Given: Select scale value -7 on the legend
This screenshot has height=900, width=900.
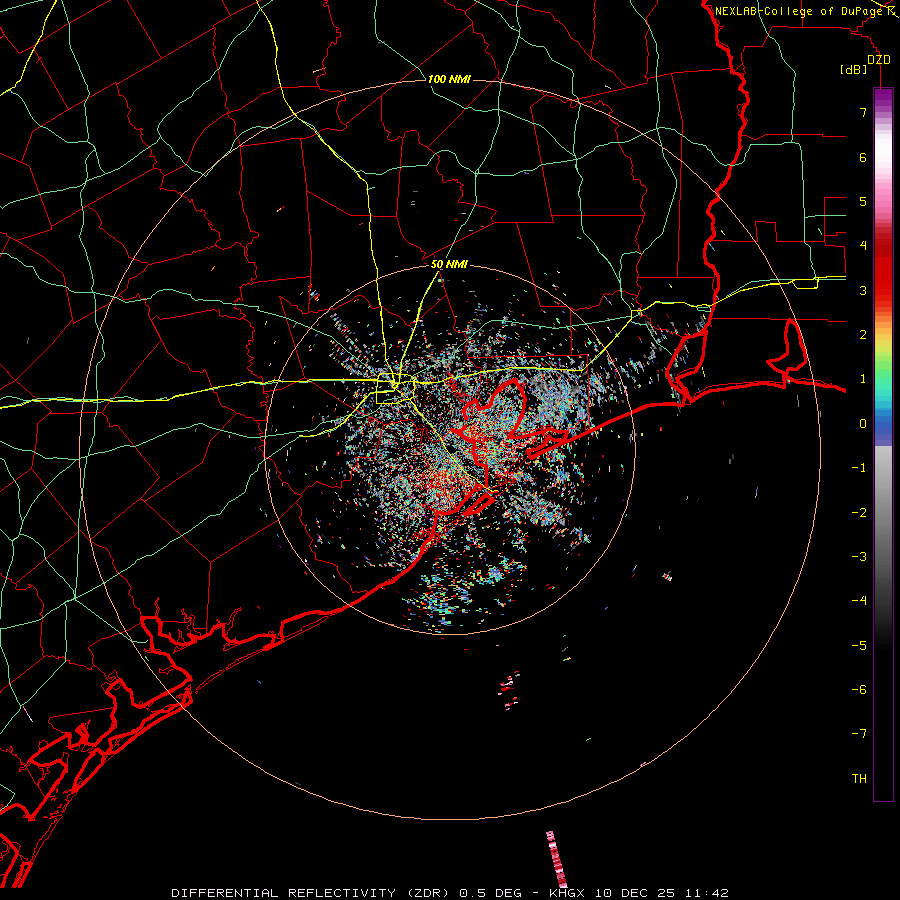Looking at the screenshot, I should [x=859, y=734].
